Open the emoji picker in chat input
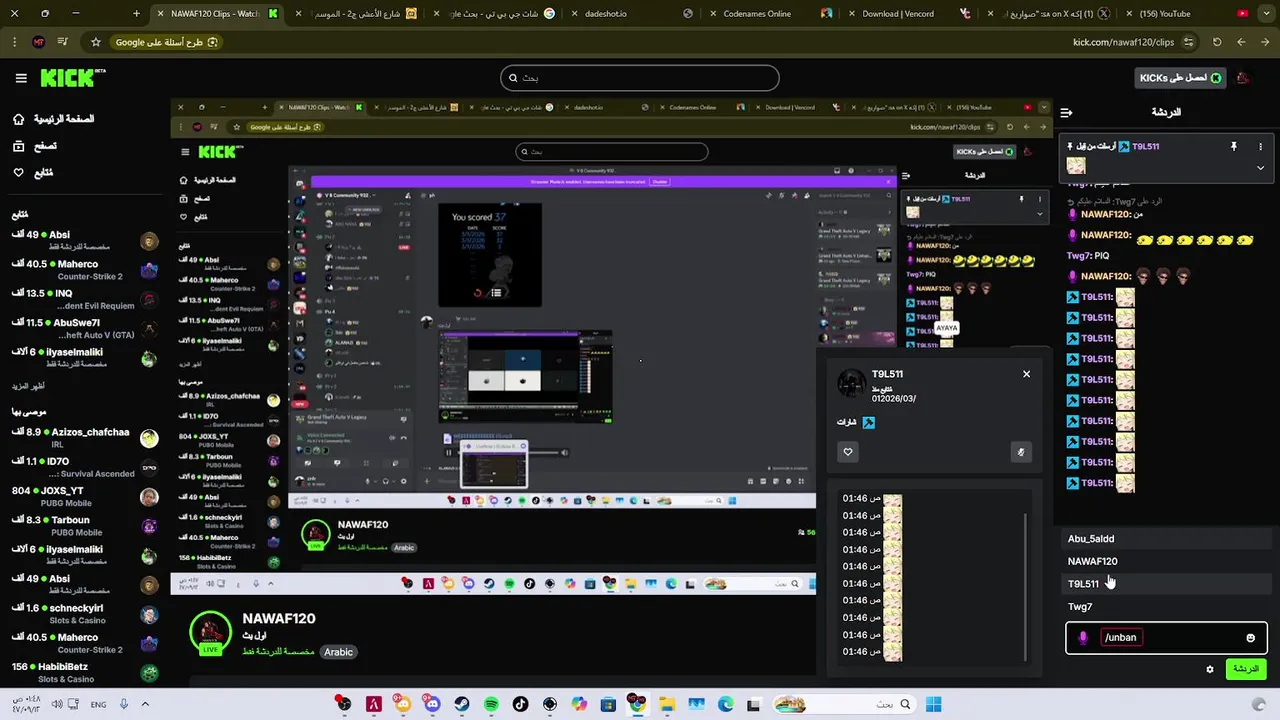Viewport: 1280px width, 720px height. pyautogui.click(x=1250, y=638)
